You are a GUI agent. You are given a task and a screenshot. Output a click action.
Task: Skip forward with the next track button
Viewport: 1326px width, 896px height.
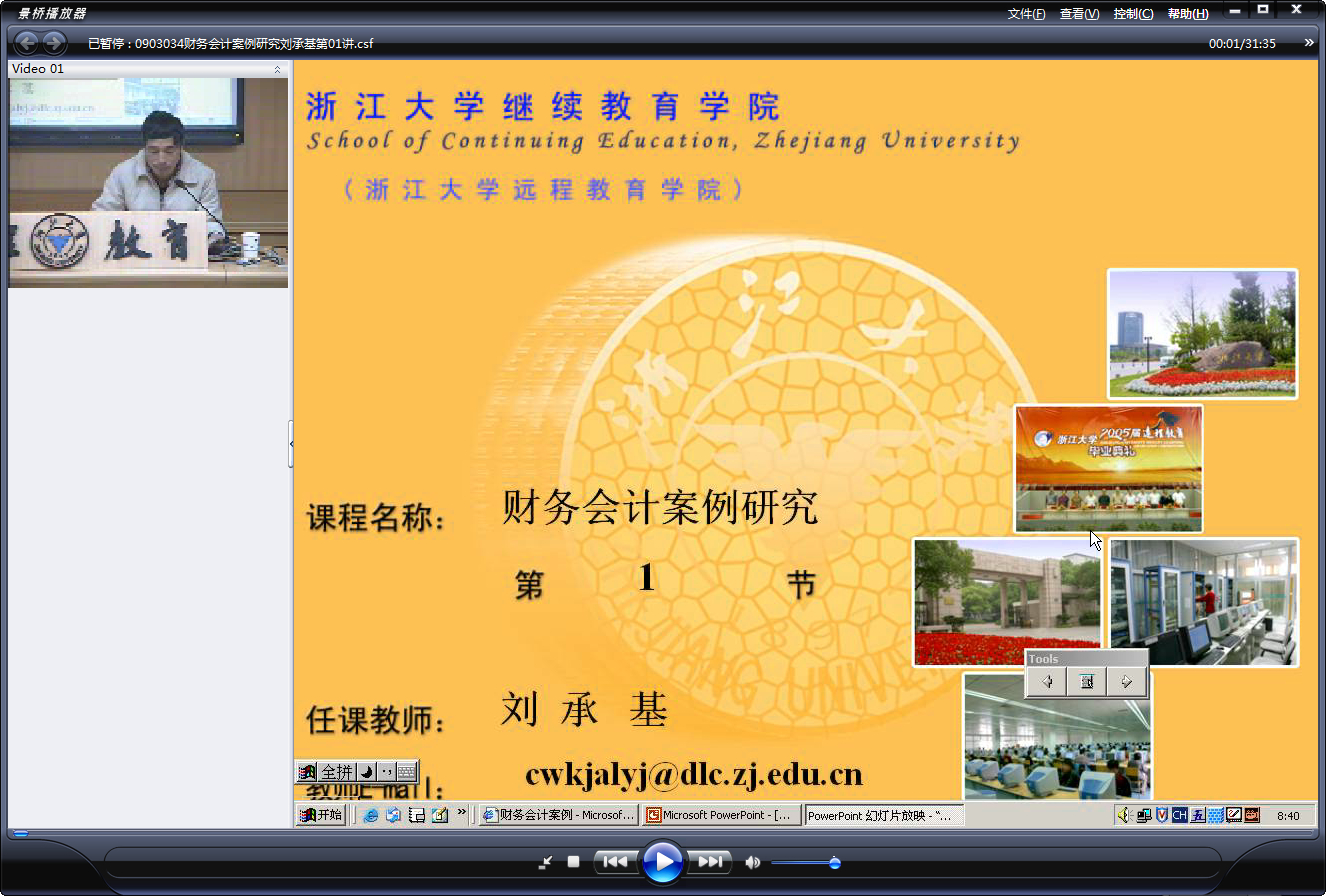(x=709, y=861)
